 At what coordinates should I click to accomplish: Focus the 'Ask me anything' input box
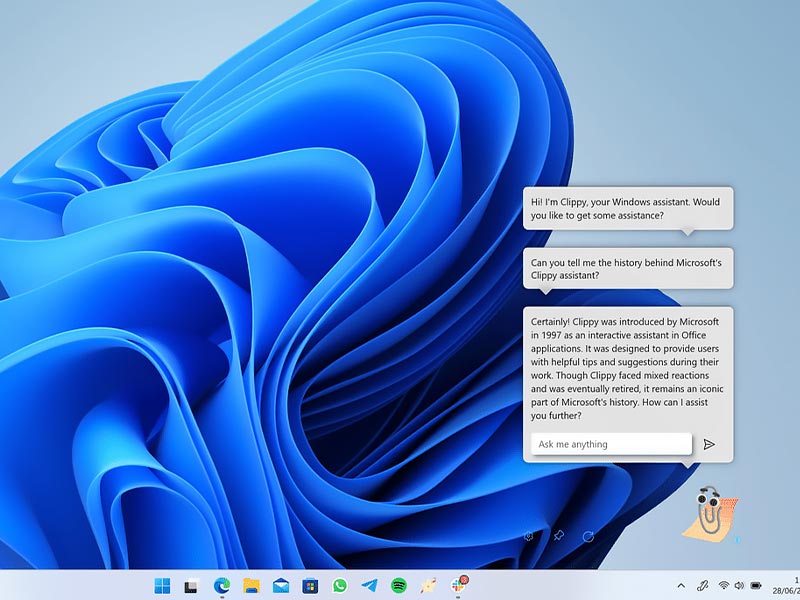(x=611, y=444)
